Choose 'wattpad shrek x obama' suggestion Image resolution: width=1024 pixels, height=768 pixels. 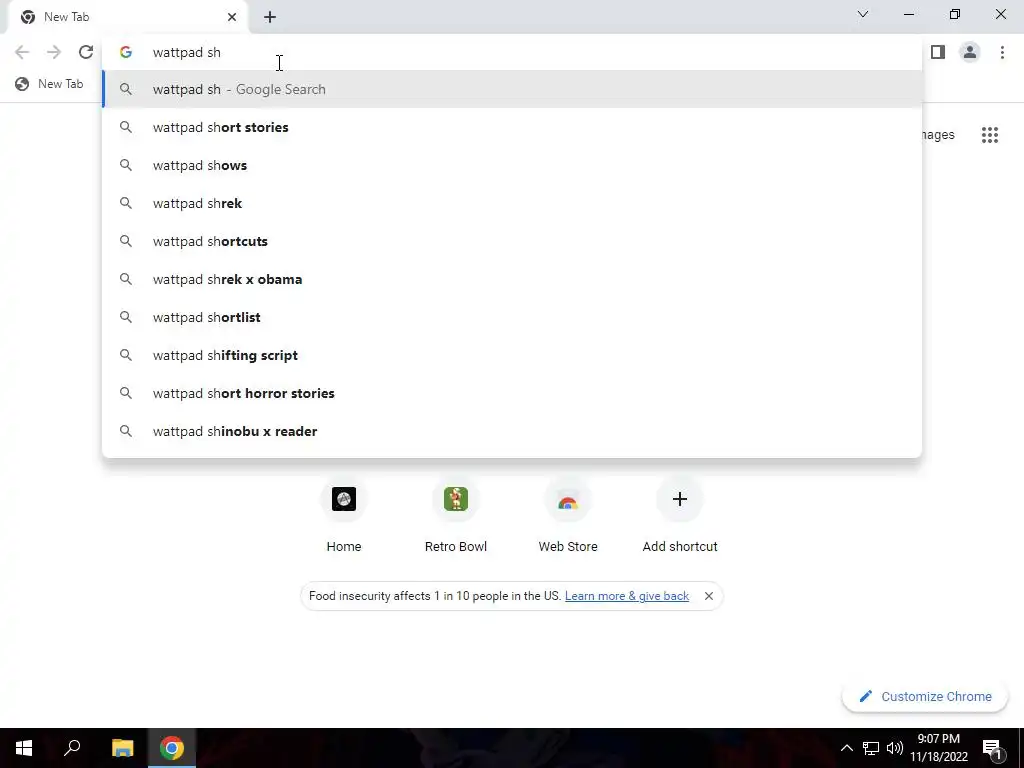512,280
